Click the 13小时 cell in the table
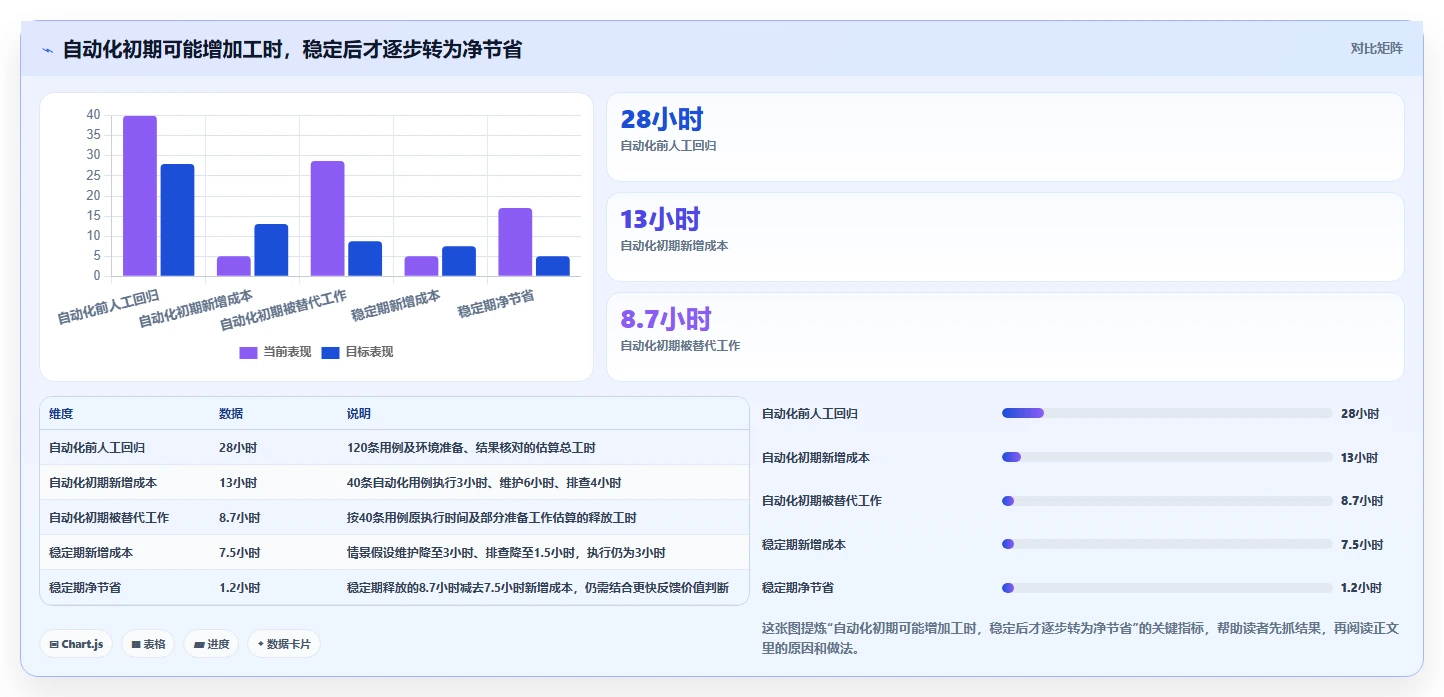Image resolution: width=1444 pixels, height=697 pixels. point(238,483)
